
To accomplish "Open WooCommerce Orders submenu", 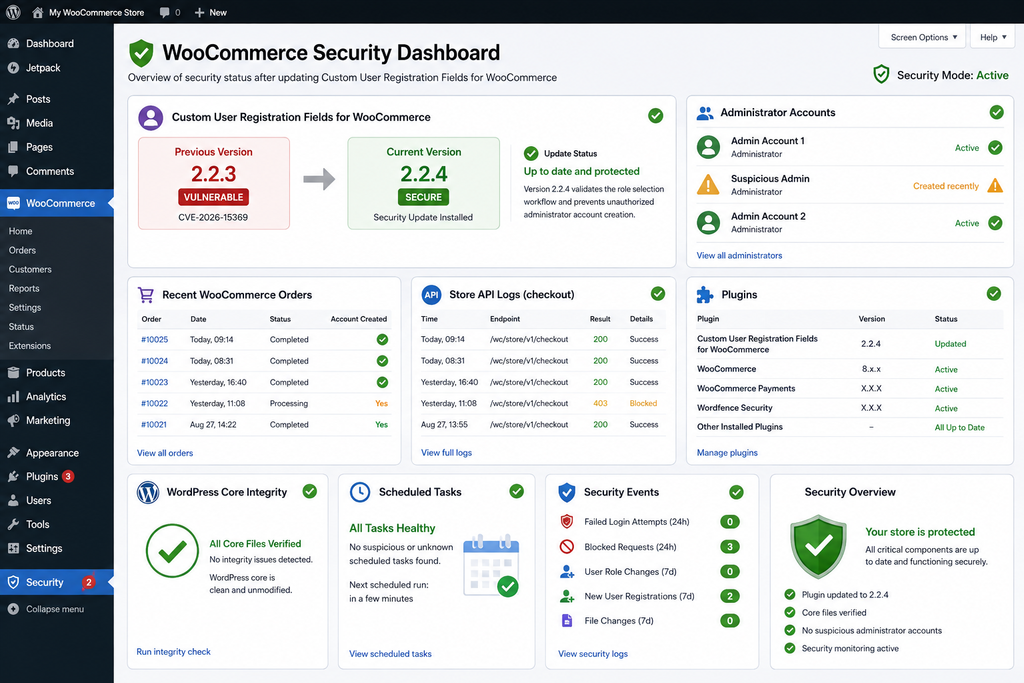I will point(22,250).
